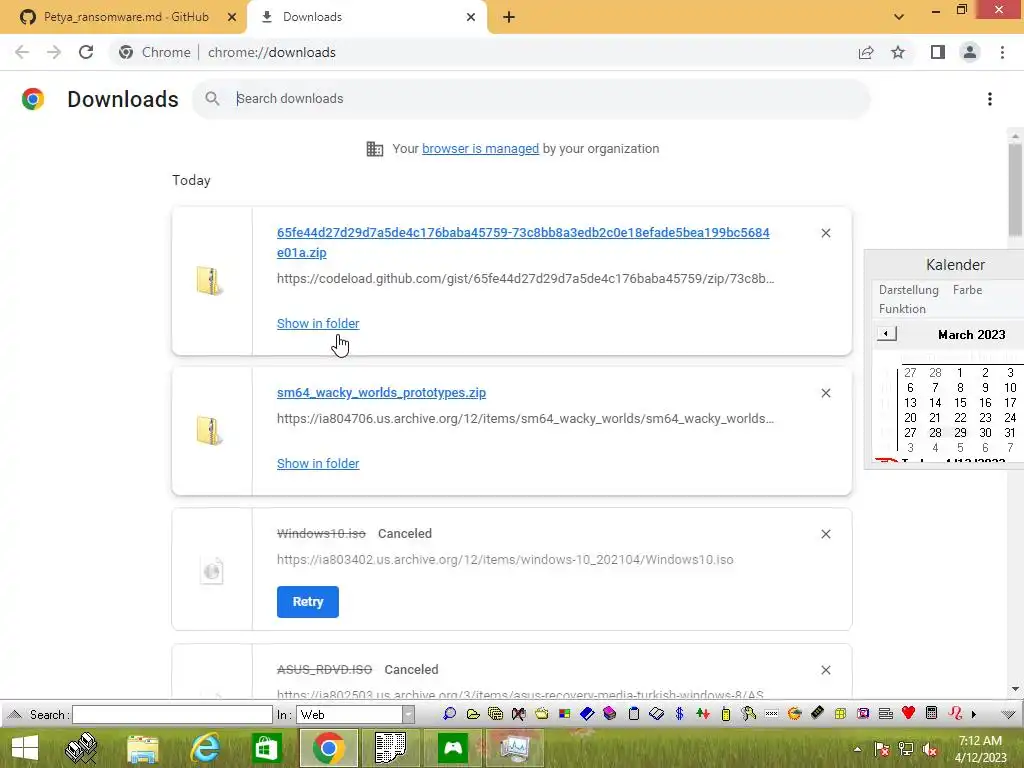
Task: Close the Petya_ransomware.md GitHub tab
Action: point(232,17)
